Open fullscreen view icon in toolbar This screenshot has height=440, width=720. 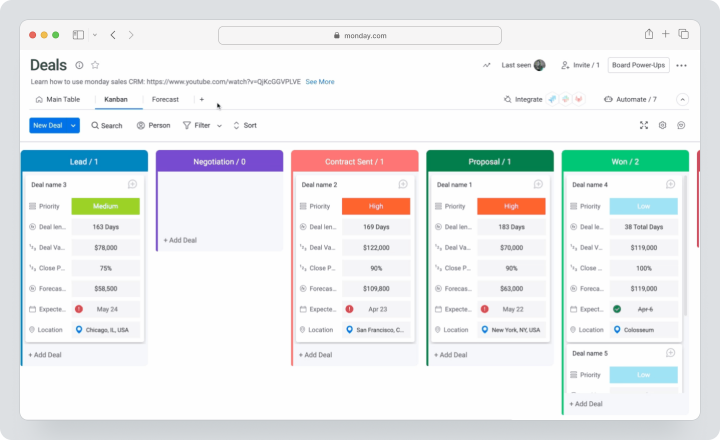(x=644, y=125)
